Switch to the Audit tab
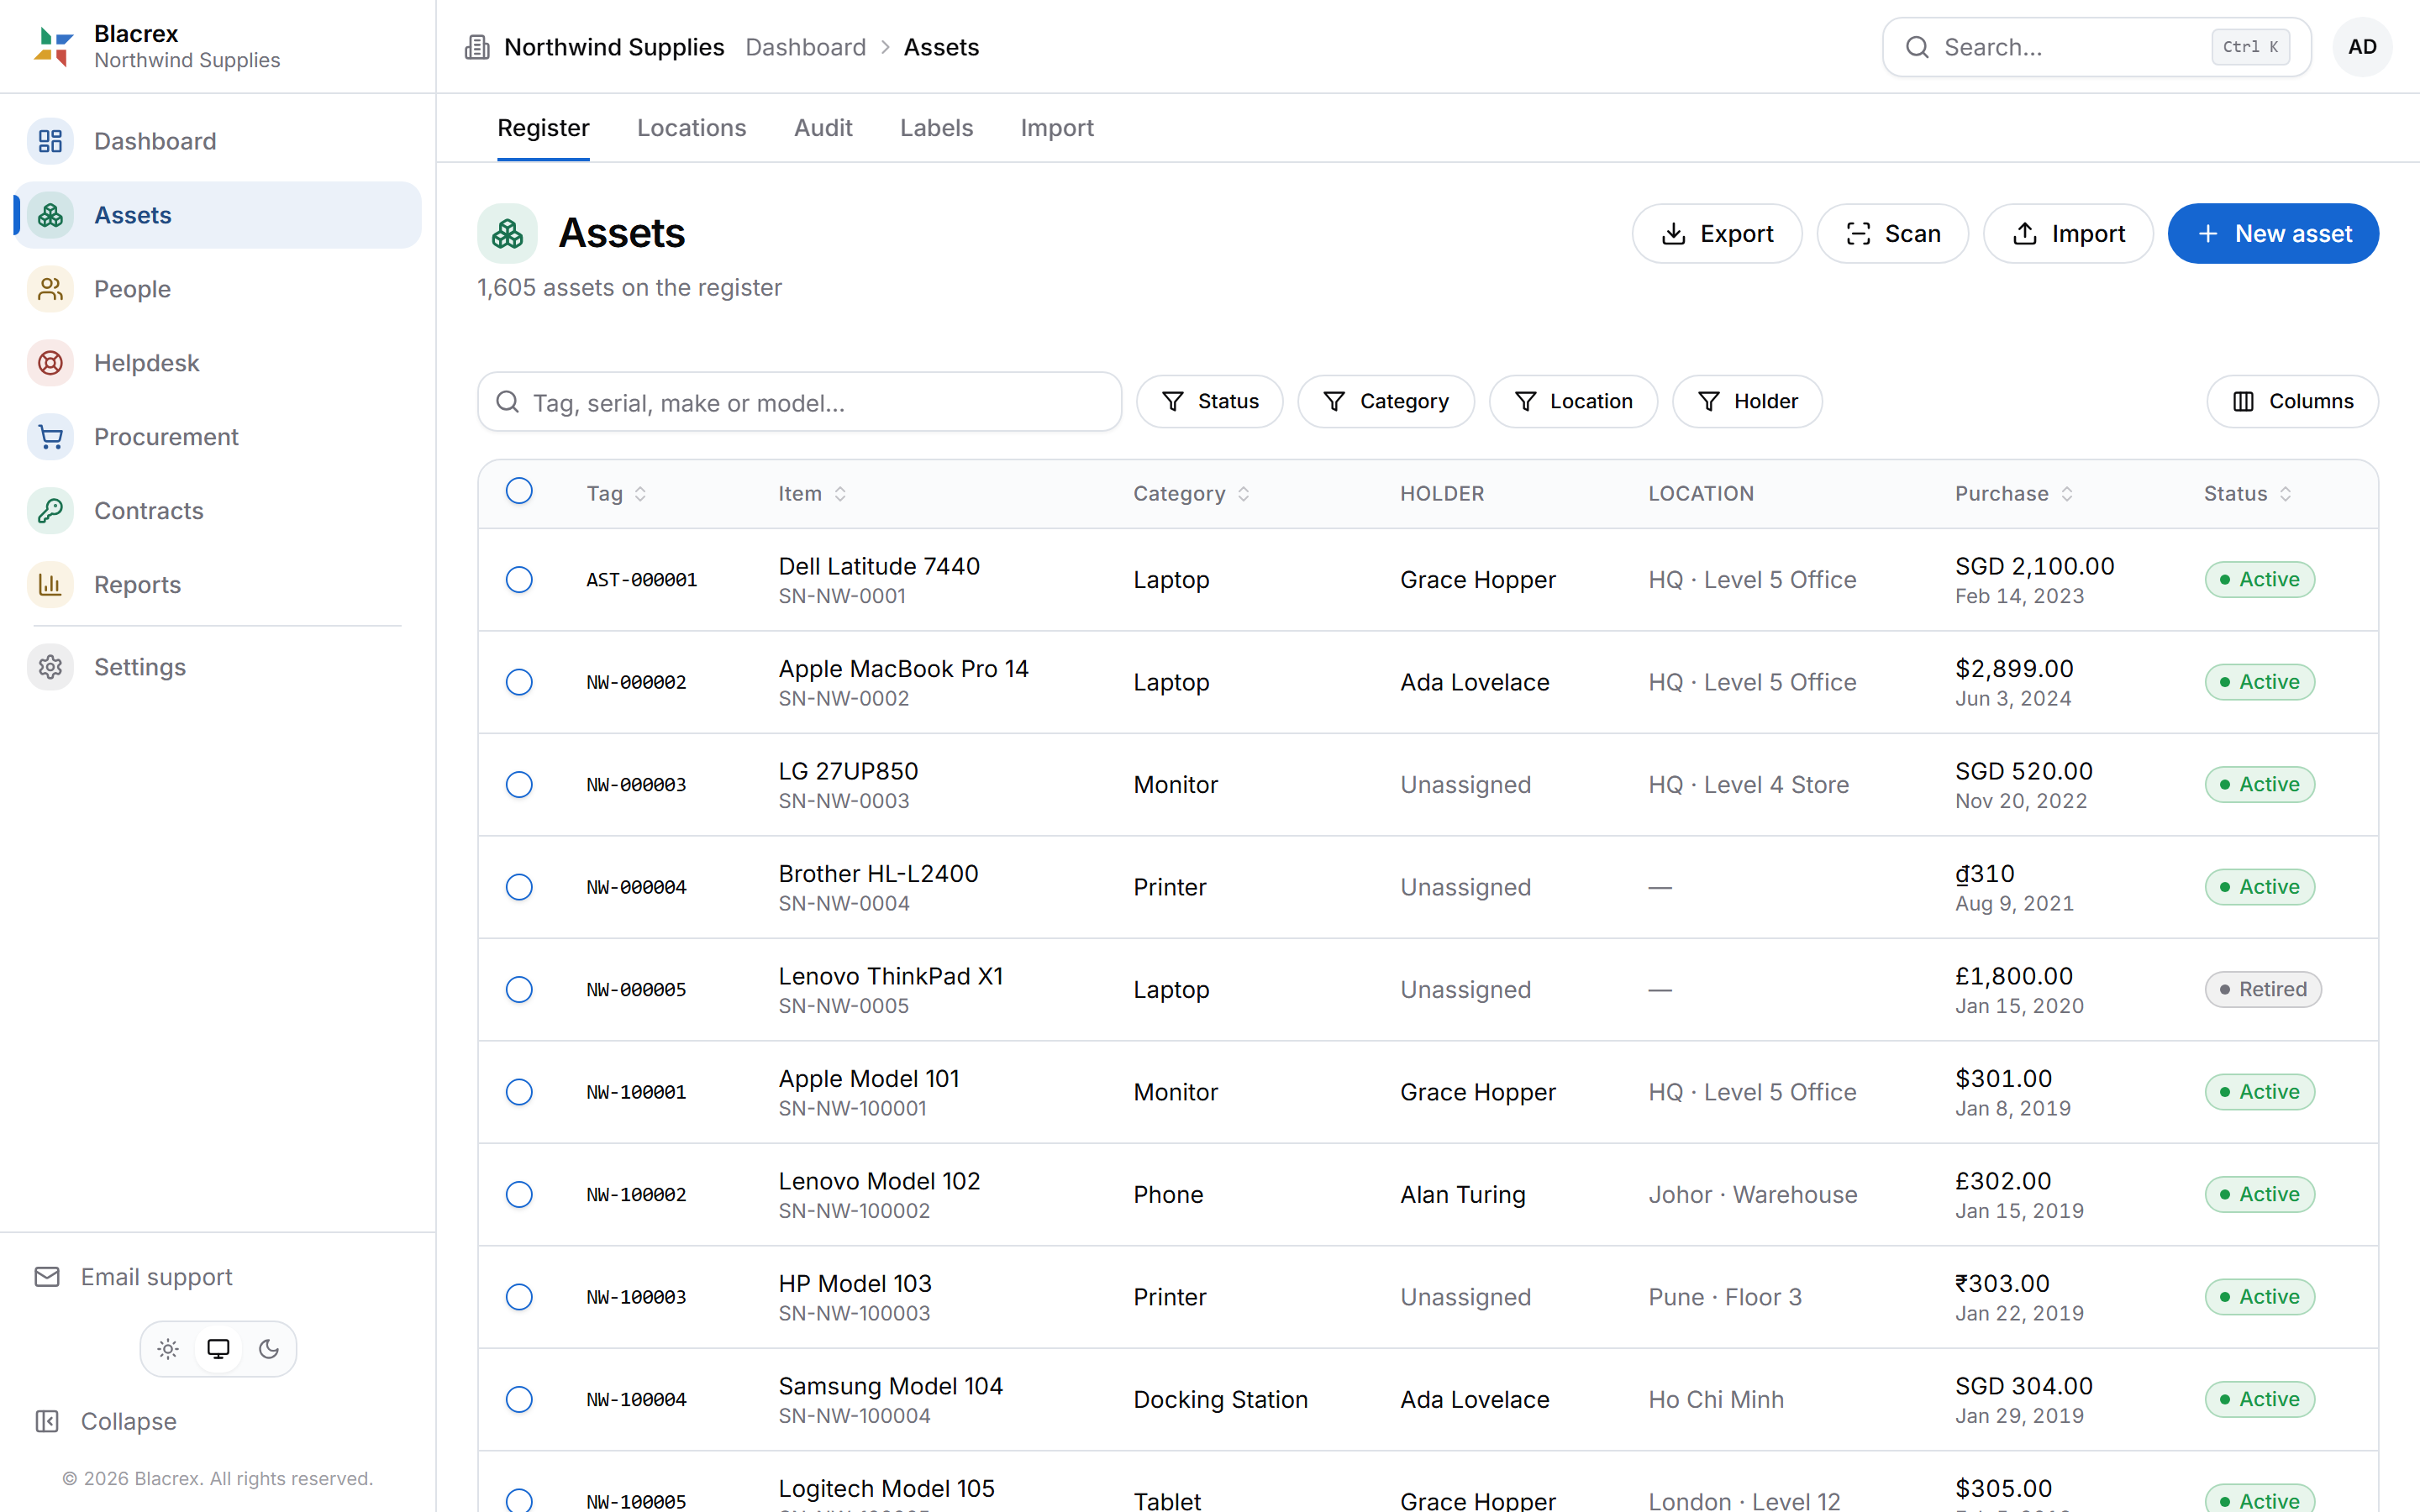2420x1512 pixels. (823, 128)
